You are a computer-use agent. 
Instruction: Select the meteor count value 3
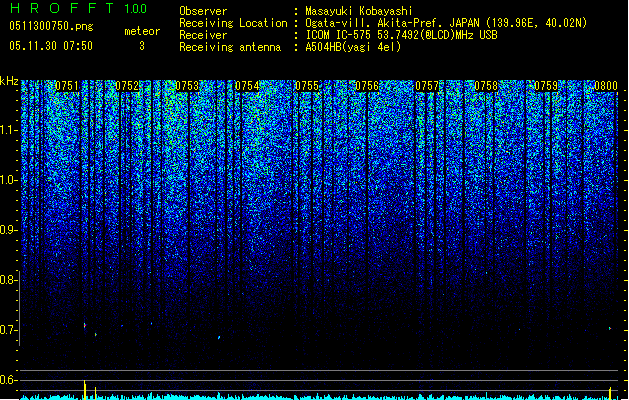click(x=142, y=46)
